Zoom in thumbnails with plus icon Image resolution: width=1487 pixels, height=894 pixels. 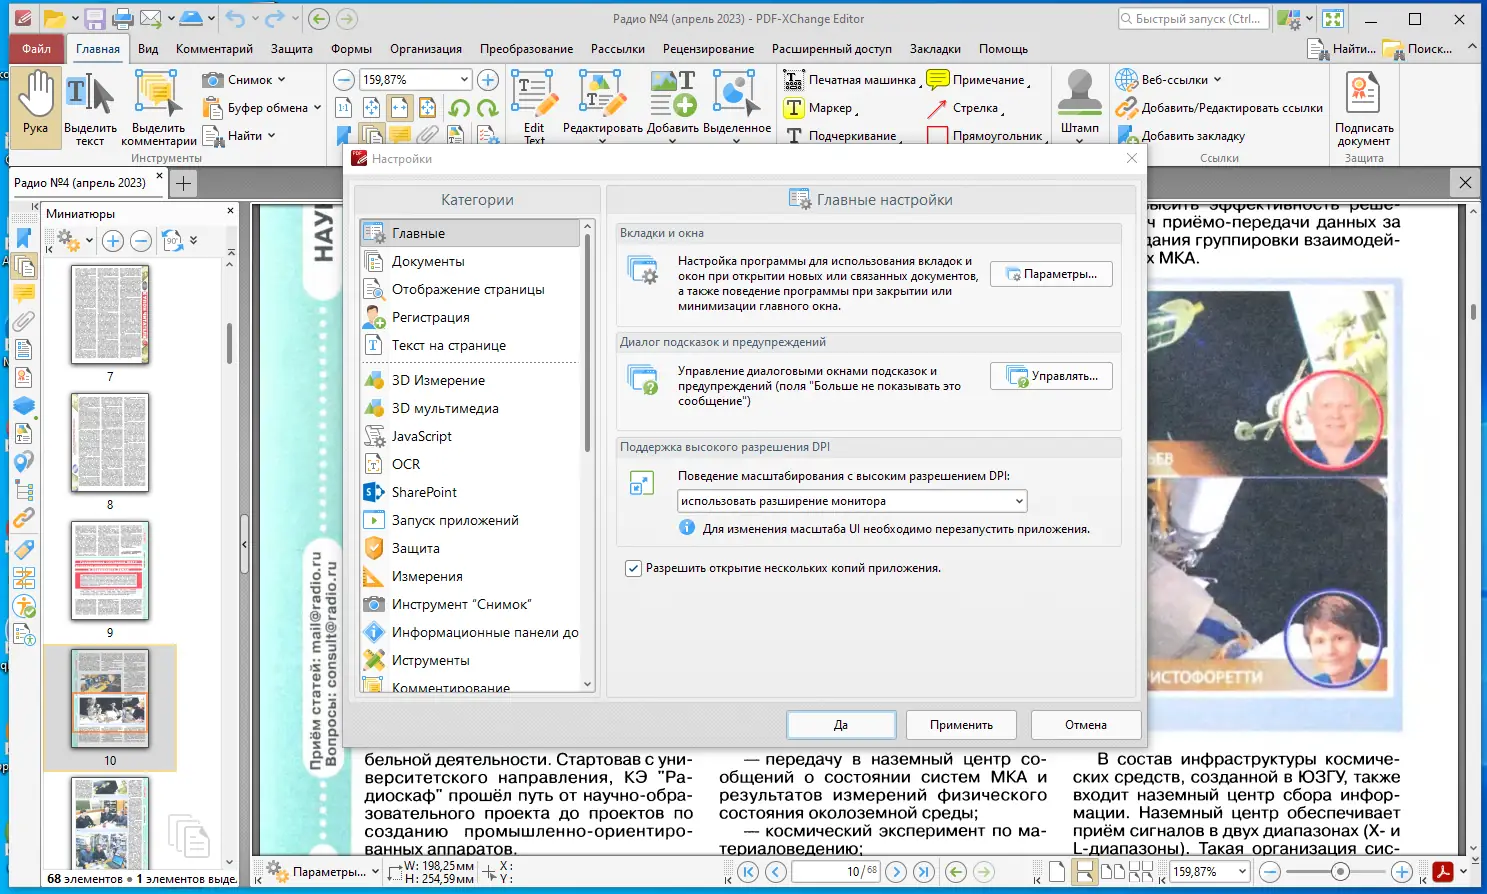pos(113,241)
